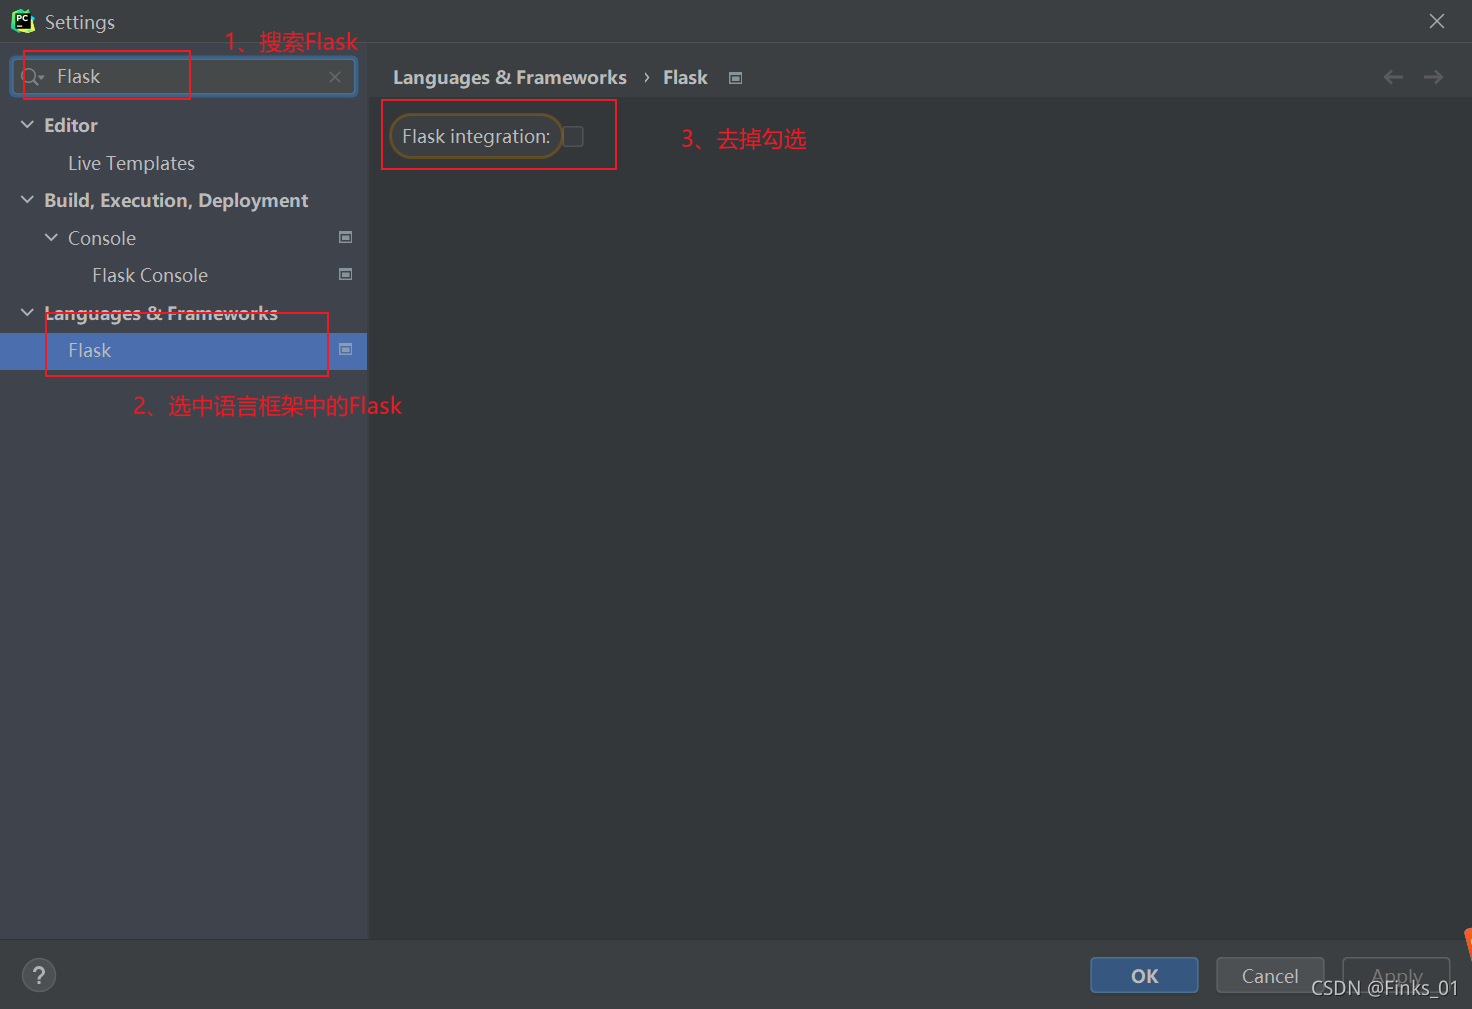Click the Apply button
1472x1009 pixels.
(x=1396, y=976)
